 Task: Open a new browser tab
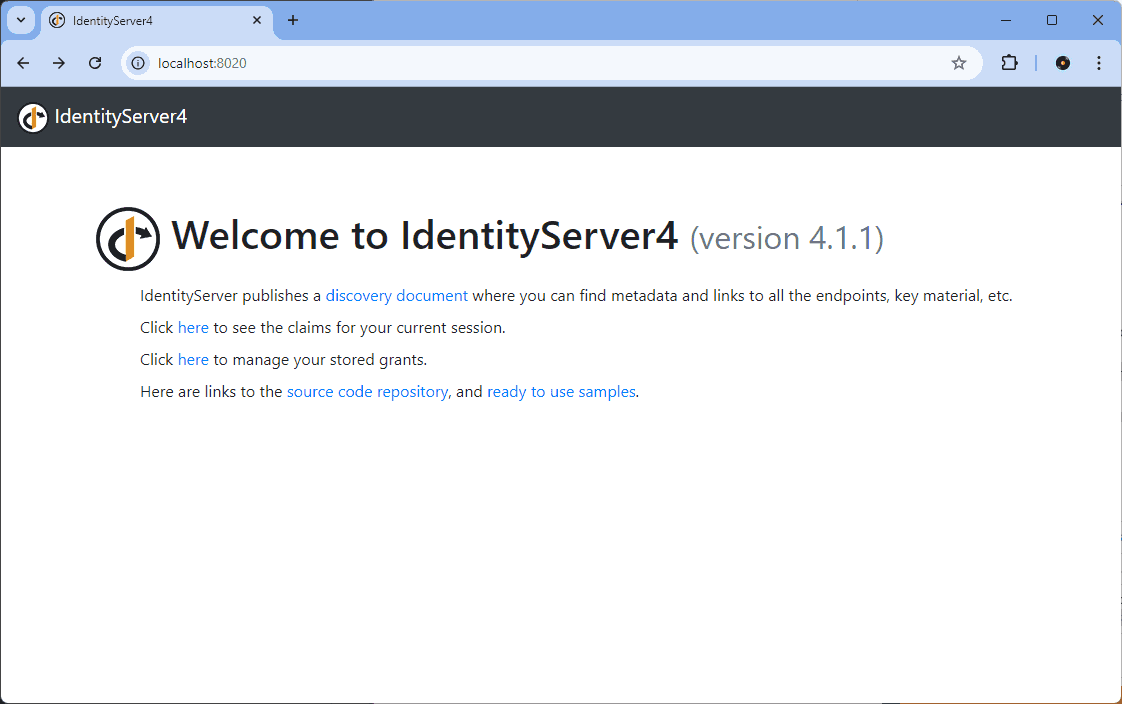pyautogui.click(x=293, y=20)
